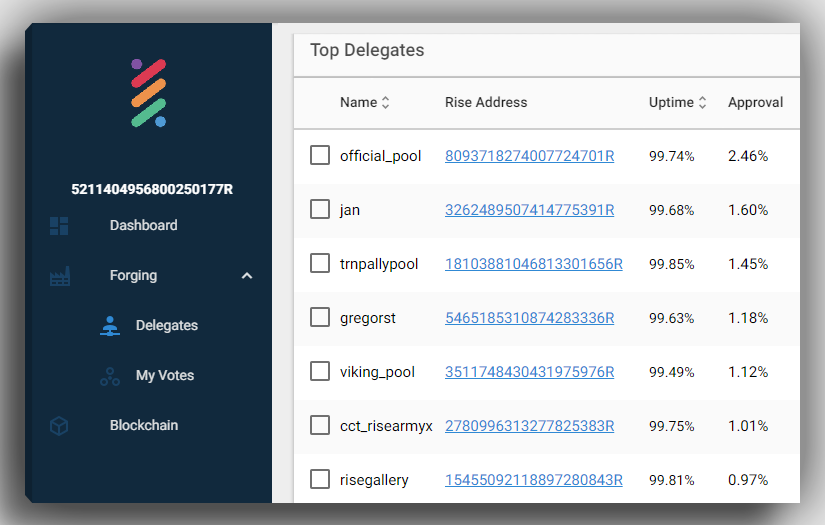Click the Blockchain cube icon

(x=59, y=426)
